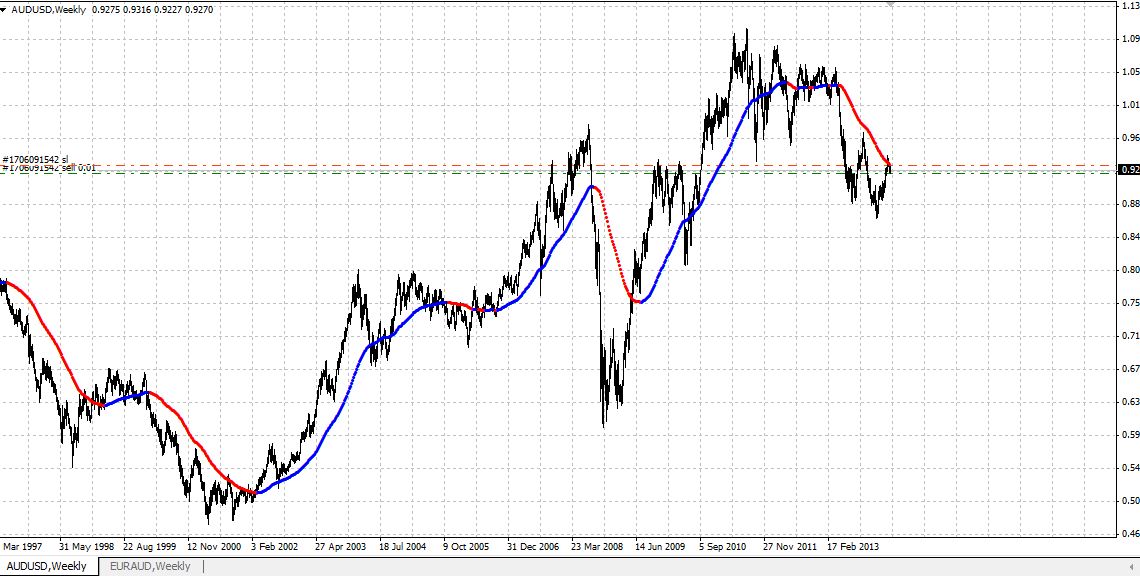Screen dimensions: 1140x576
Task: Click the highlighted current price label 0.92
Action: (x=1129, y=169)
